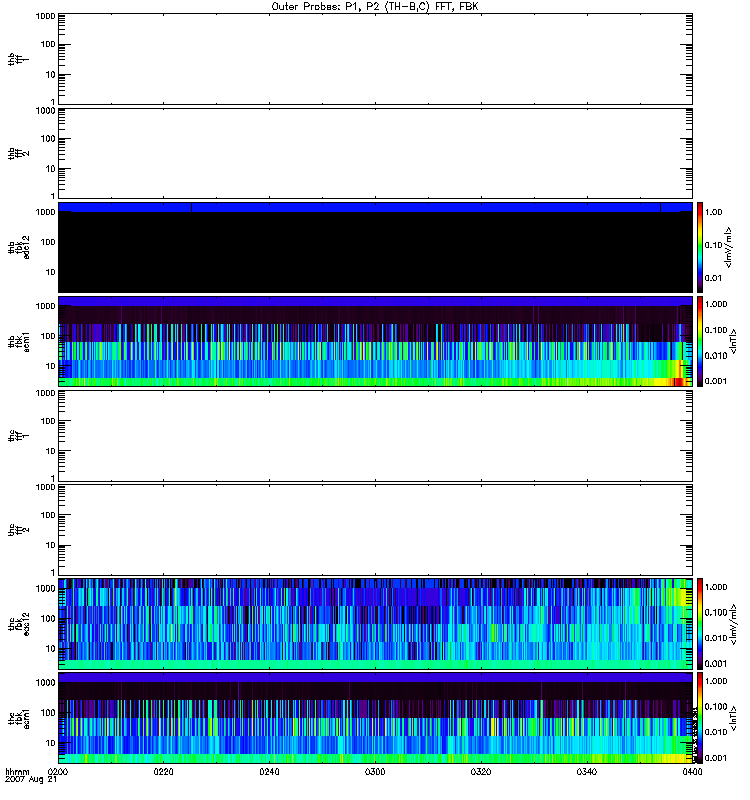Click inside the topmost empty thb FFT panel
Screen dimensions: 750x800
click(x=375, y=58)
